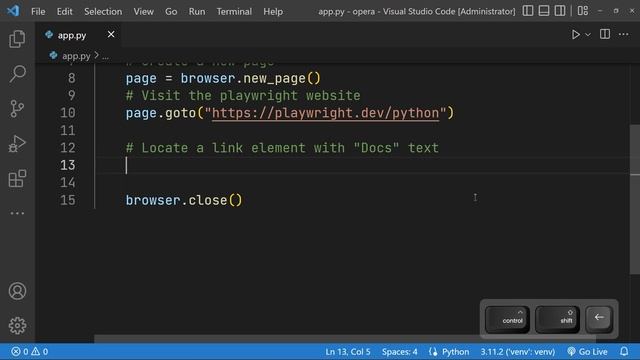Click line number 8 in gutter
This screenshot has width=640, height=360.
71,78
